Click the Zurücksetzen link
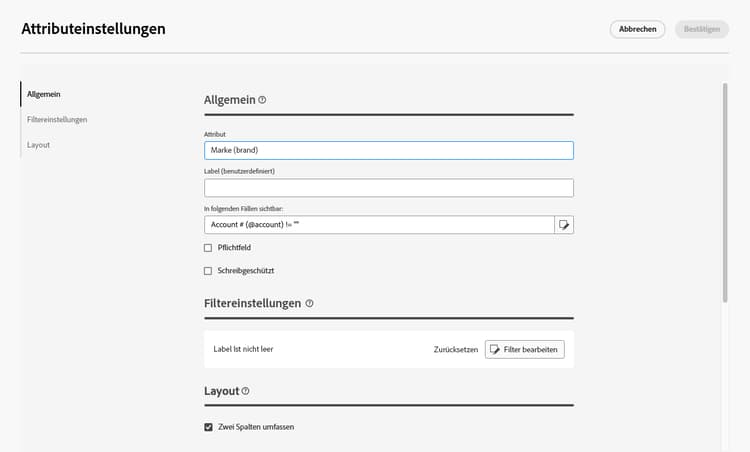The image size is (750, 452). (455, 349)
